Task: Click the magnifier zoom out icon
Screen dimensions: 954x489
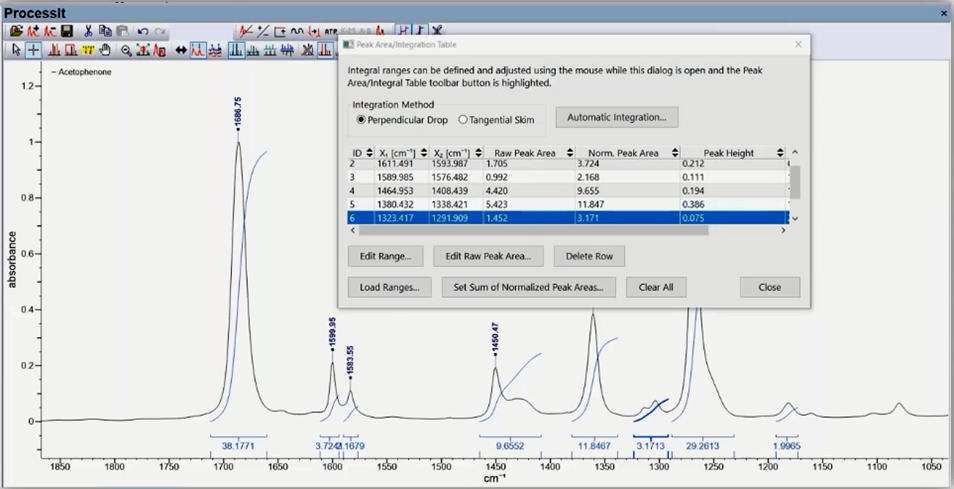Action: click(x=126, y=50)
